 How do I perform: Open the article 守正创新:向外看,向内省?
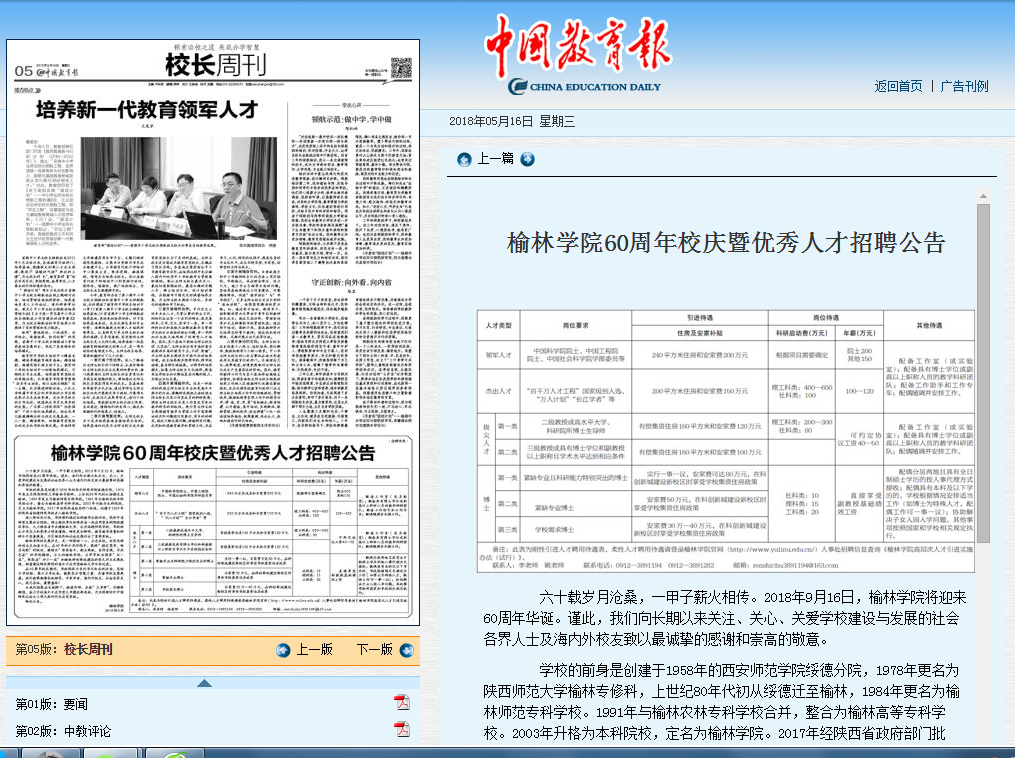[x=351, y=282]
